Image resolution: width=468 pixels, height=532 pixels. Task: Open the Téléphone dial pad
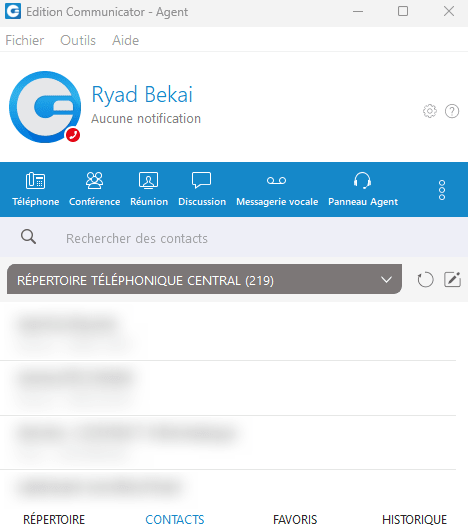point(35,189)
